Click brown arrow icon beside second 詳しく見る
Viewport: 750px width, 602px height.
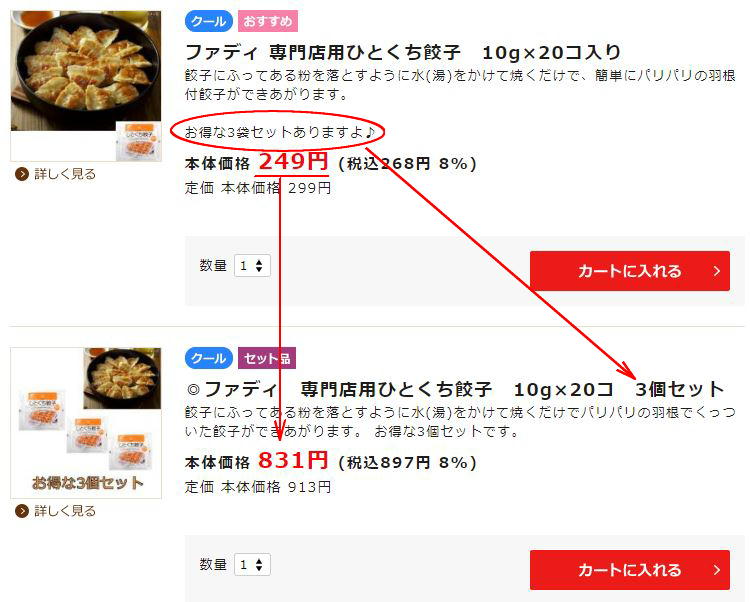click(x=22, y=511)
